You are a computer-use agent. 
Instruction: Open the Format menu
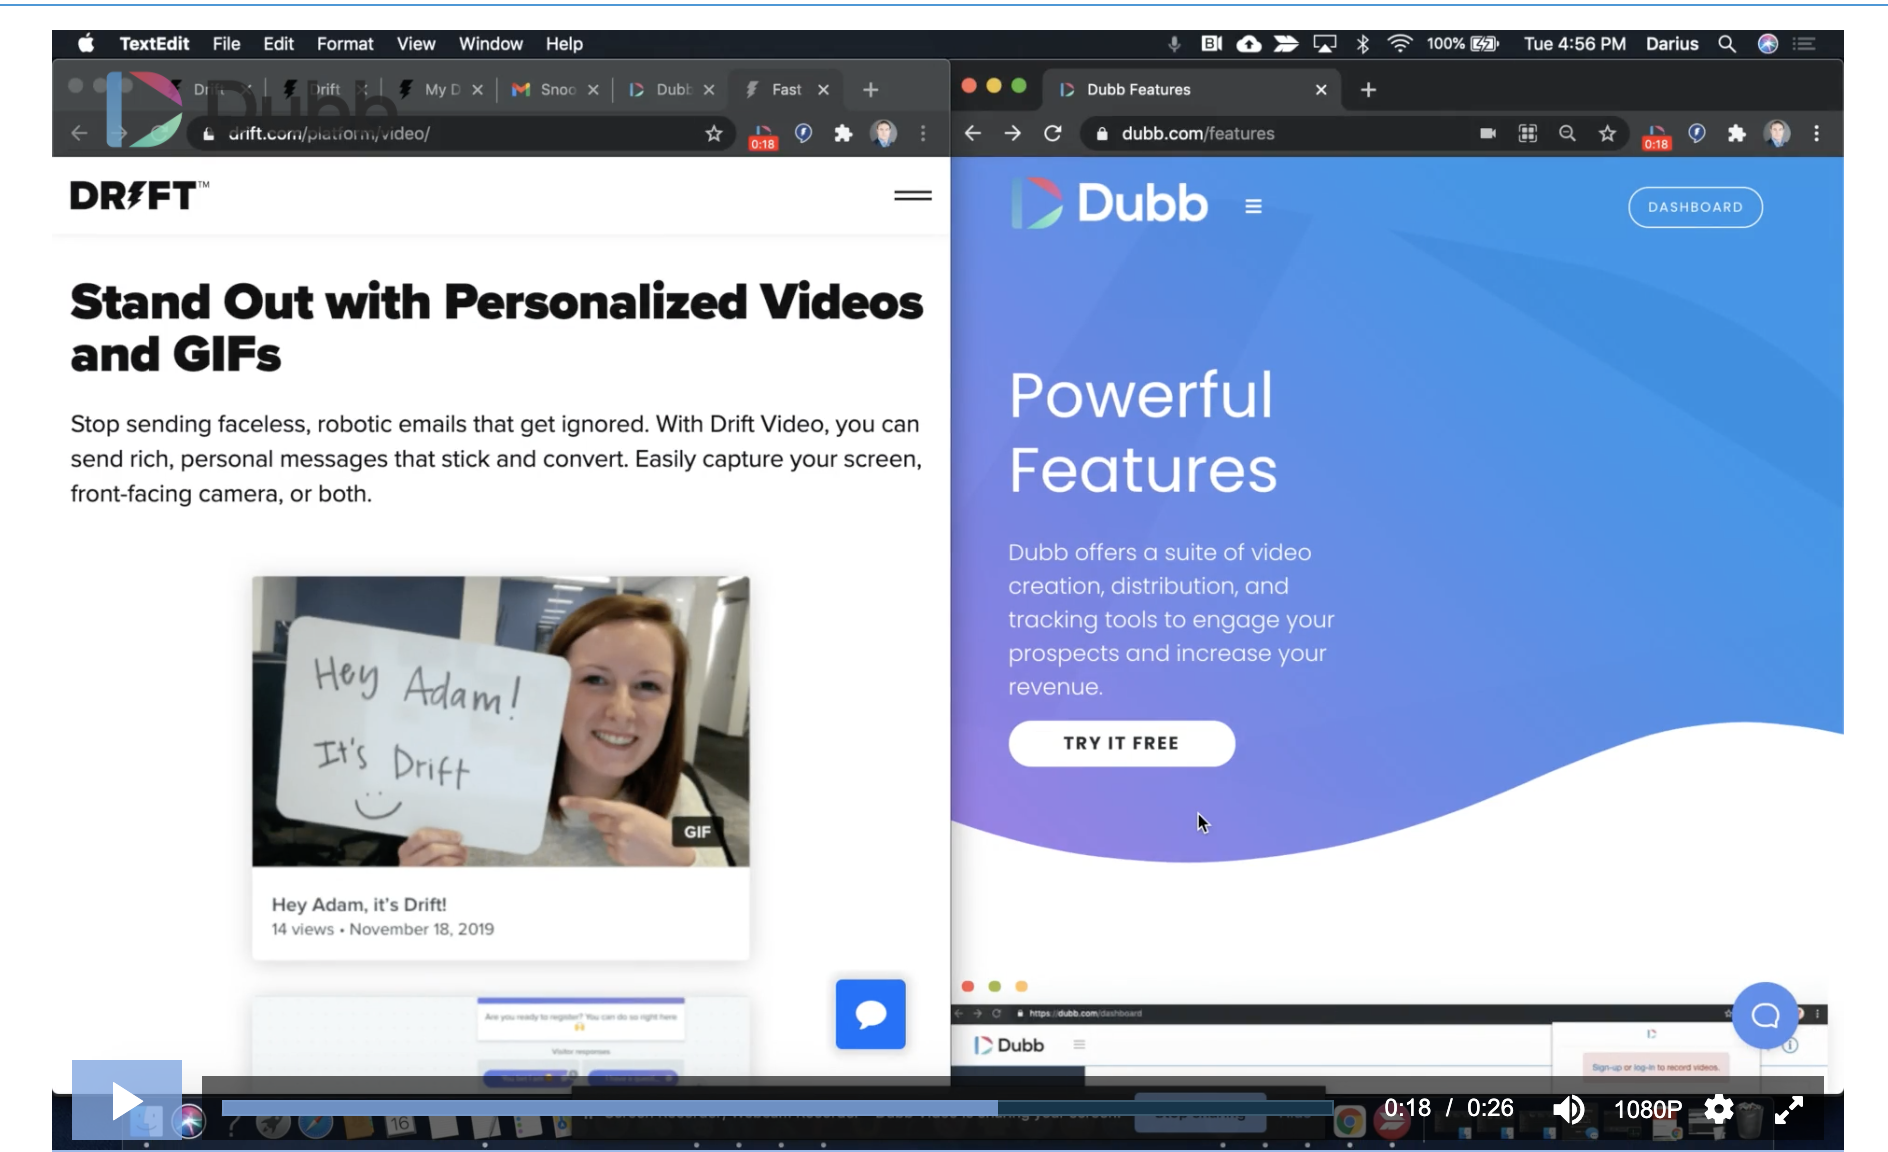tap(345, 43)
